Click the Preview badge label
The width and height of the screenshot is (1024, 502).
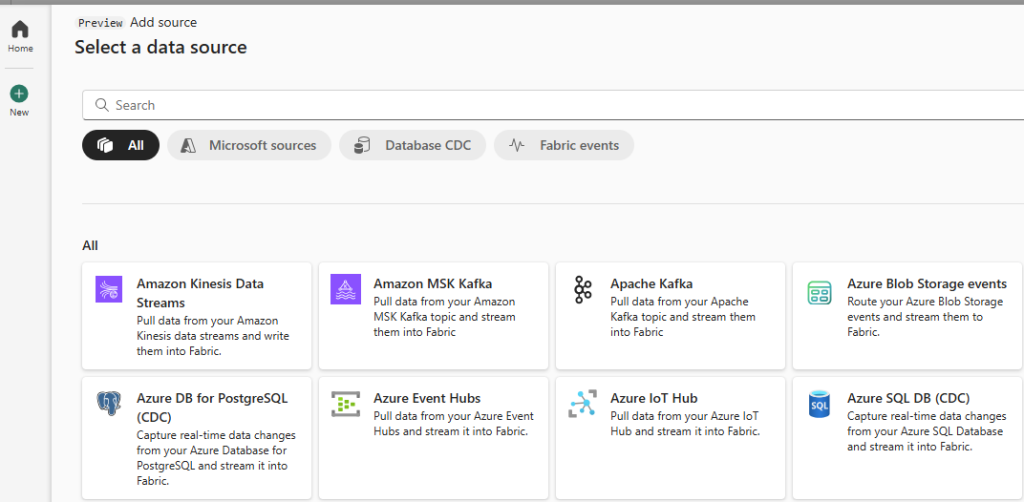100,23
